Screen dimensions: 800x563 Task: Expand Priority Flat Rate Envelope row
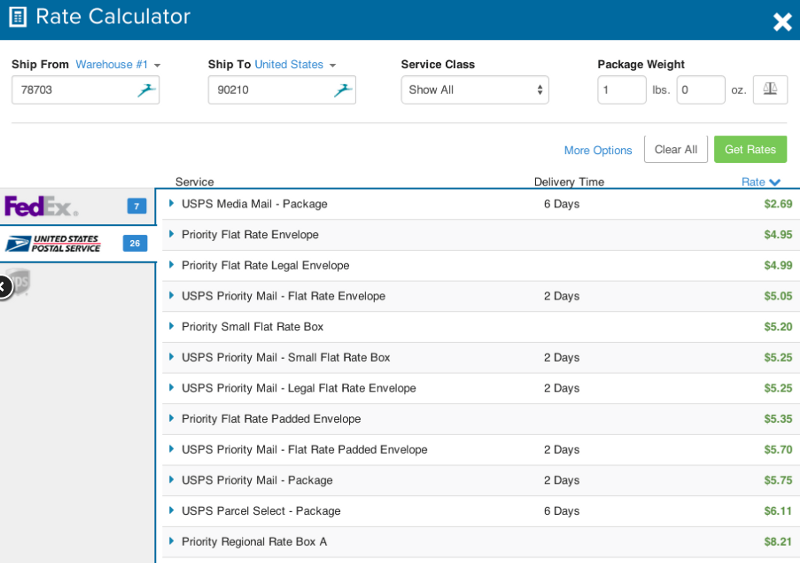tap(171, 234)
